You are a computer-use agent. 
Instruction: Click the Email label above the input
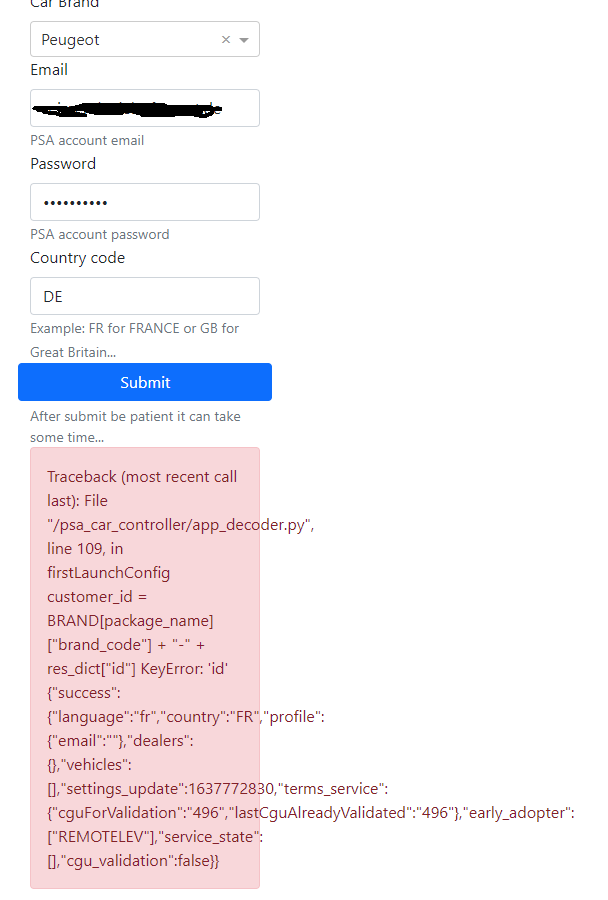click(48, 69)
